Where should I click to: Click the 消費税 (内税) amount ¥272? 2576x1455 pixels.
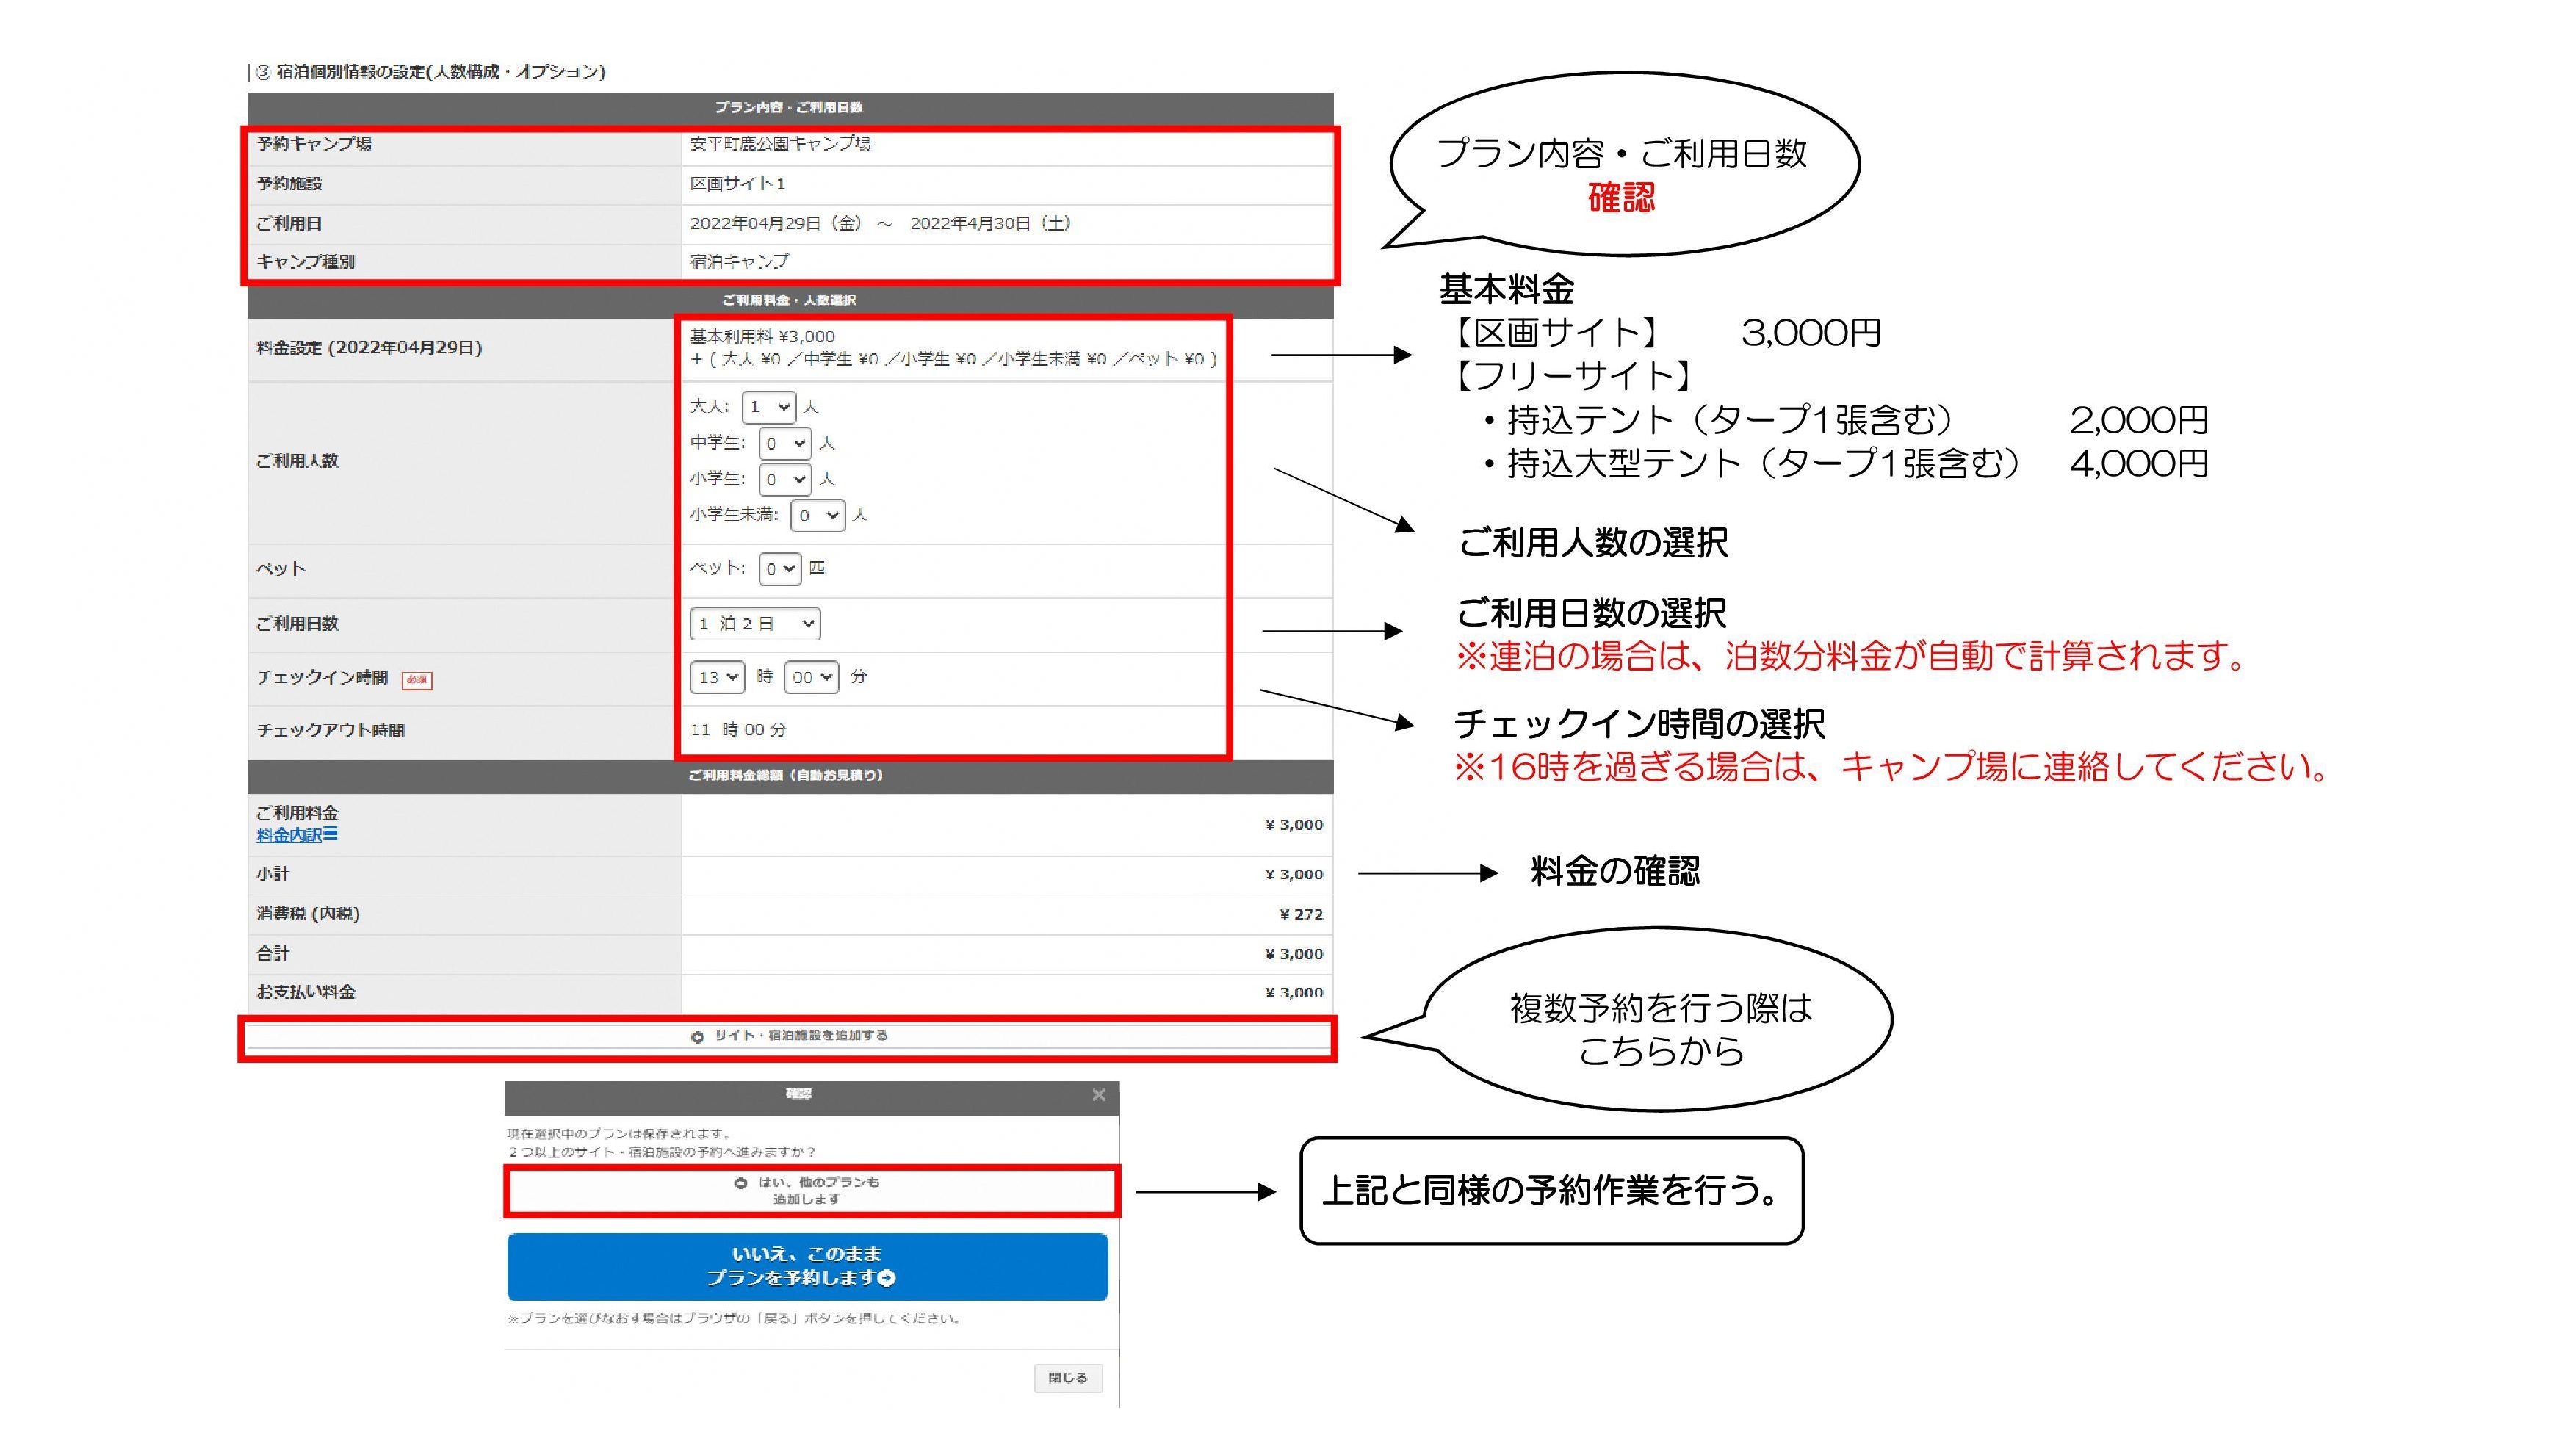(1301, 914)
